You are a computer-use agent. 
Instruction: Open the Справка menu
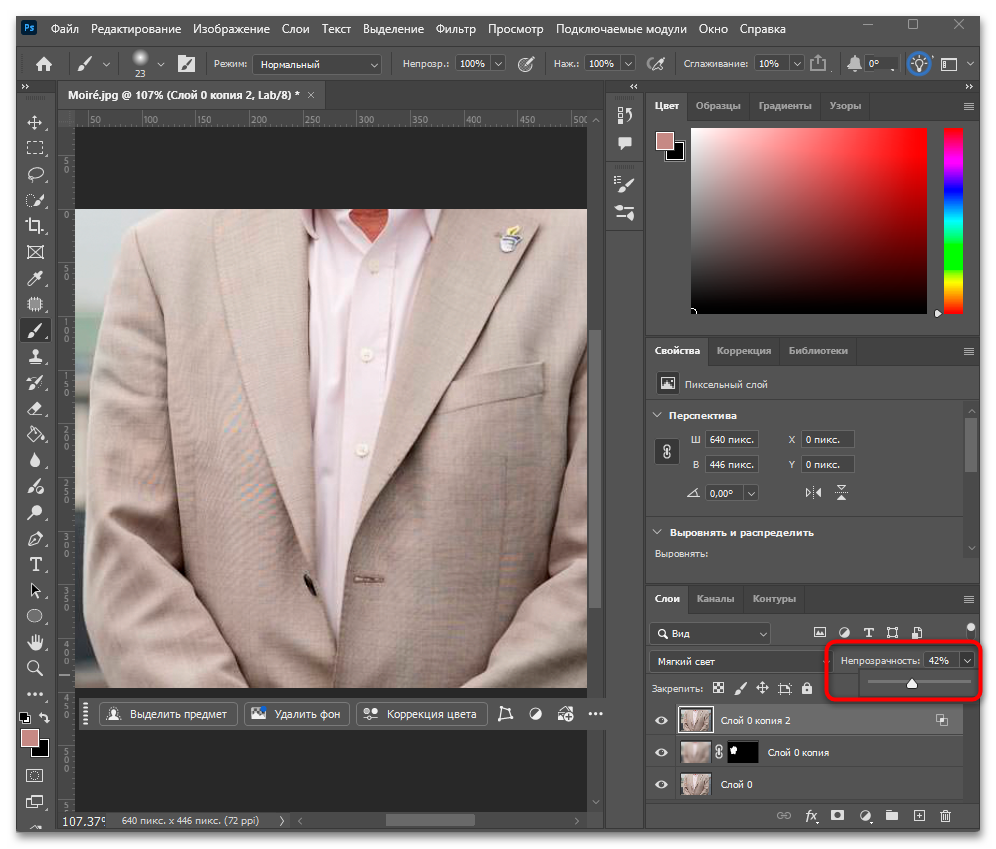pos(762,29)
